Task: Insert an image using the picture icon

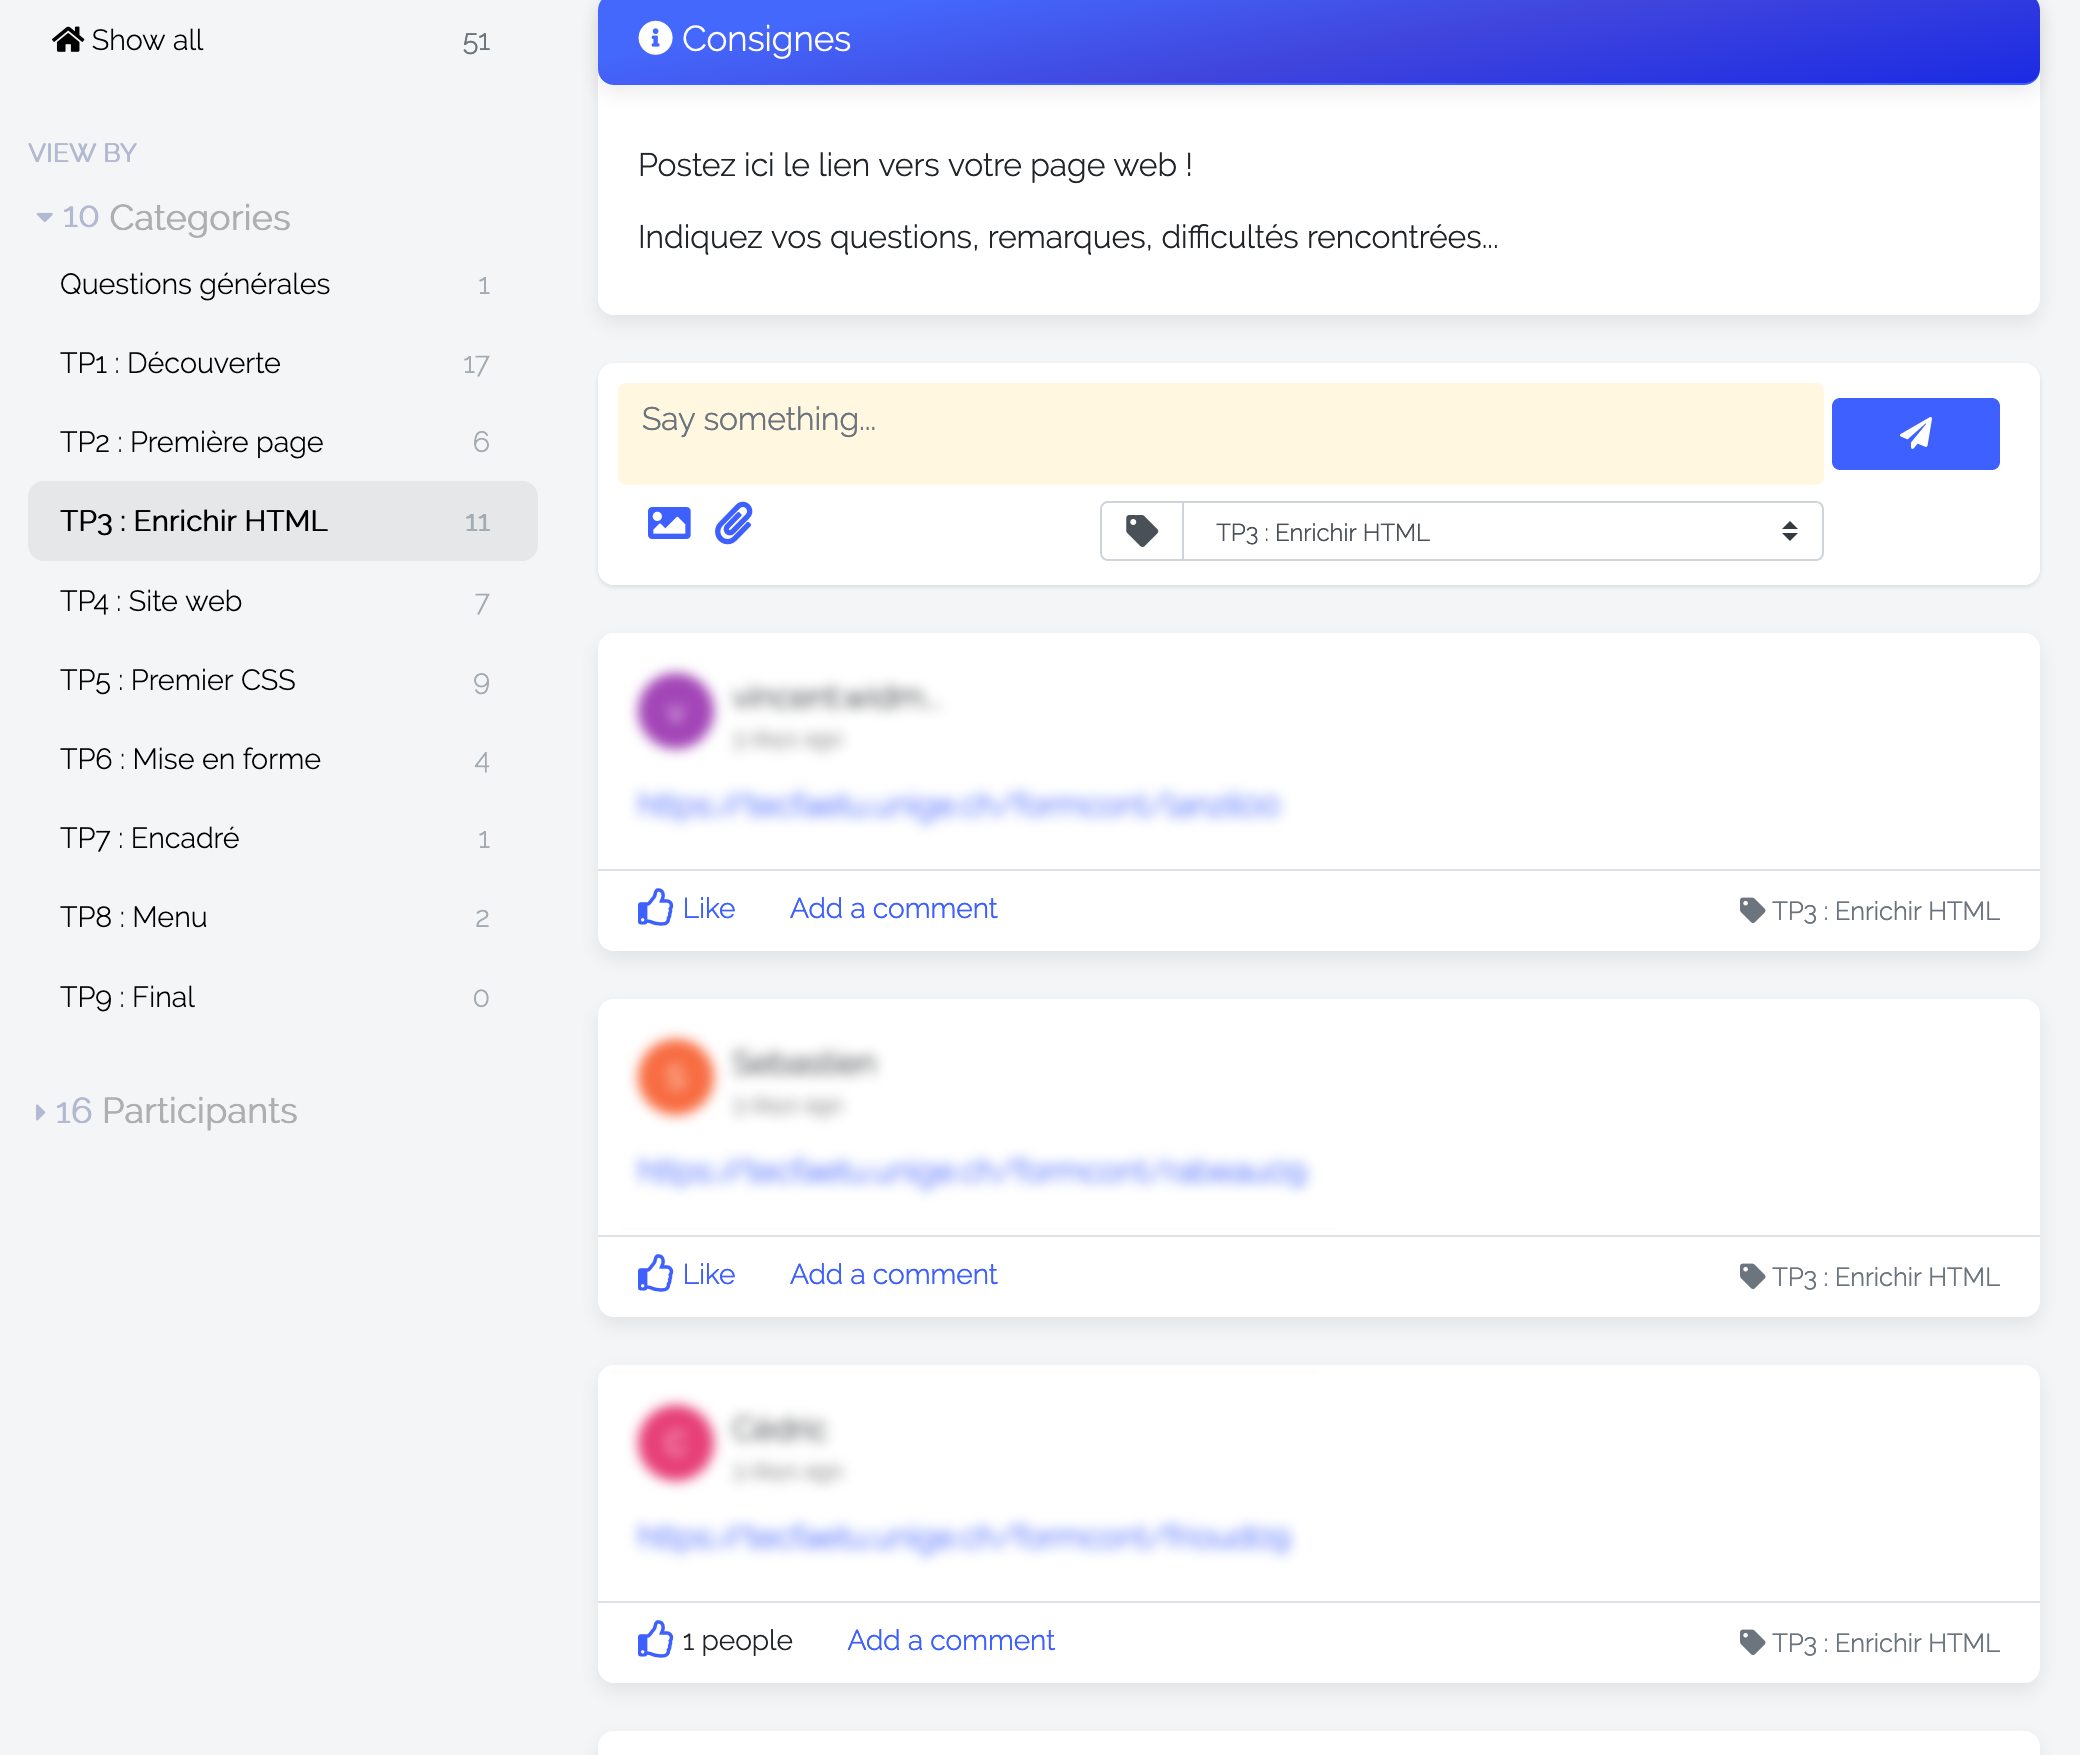Action: [669, 523]
